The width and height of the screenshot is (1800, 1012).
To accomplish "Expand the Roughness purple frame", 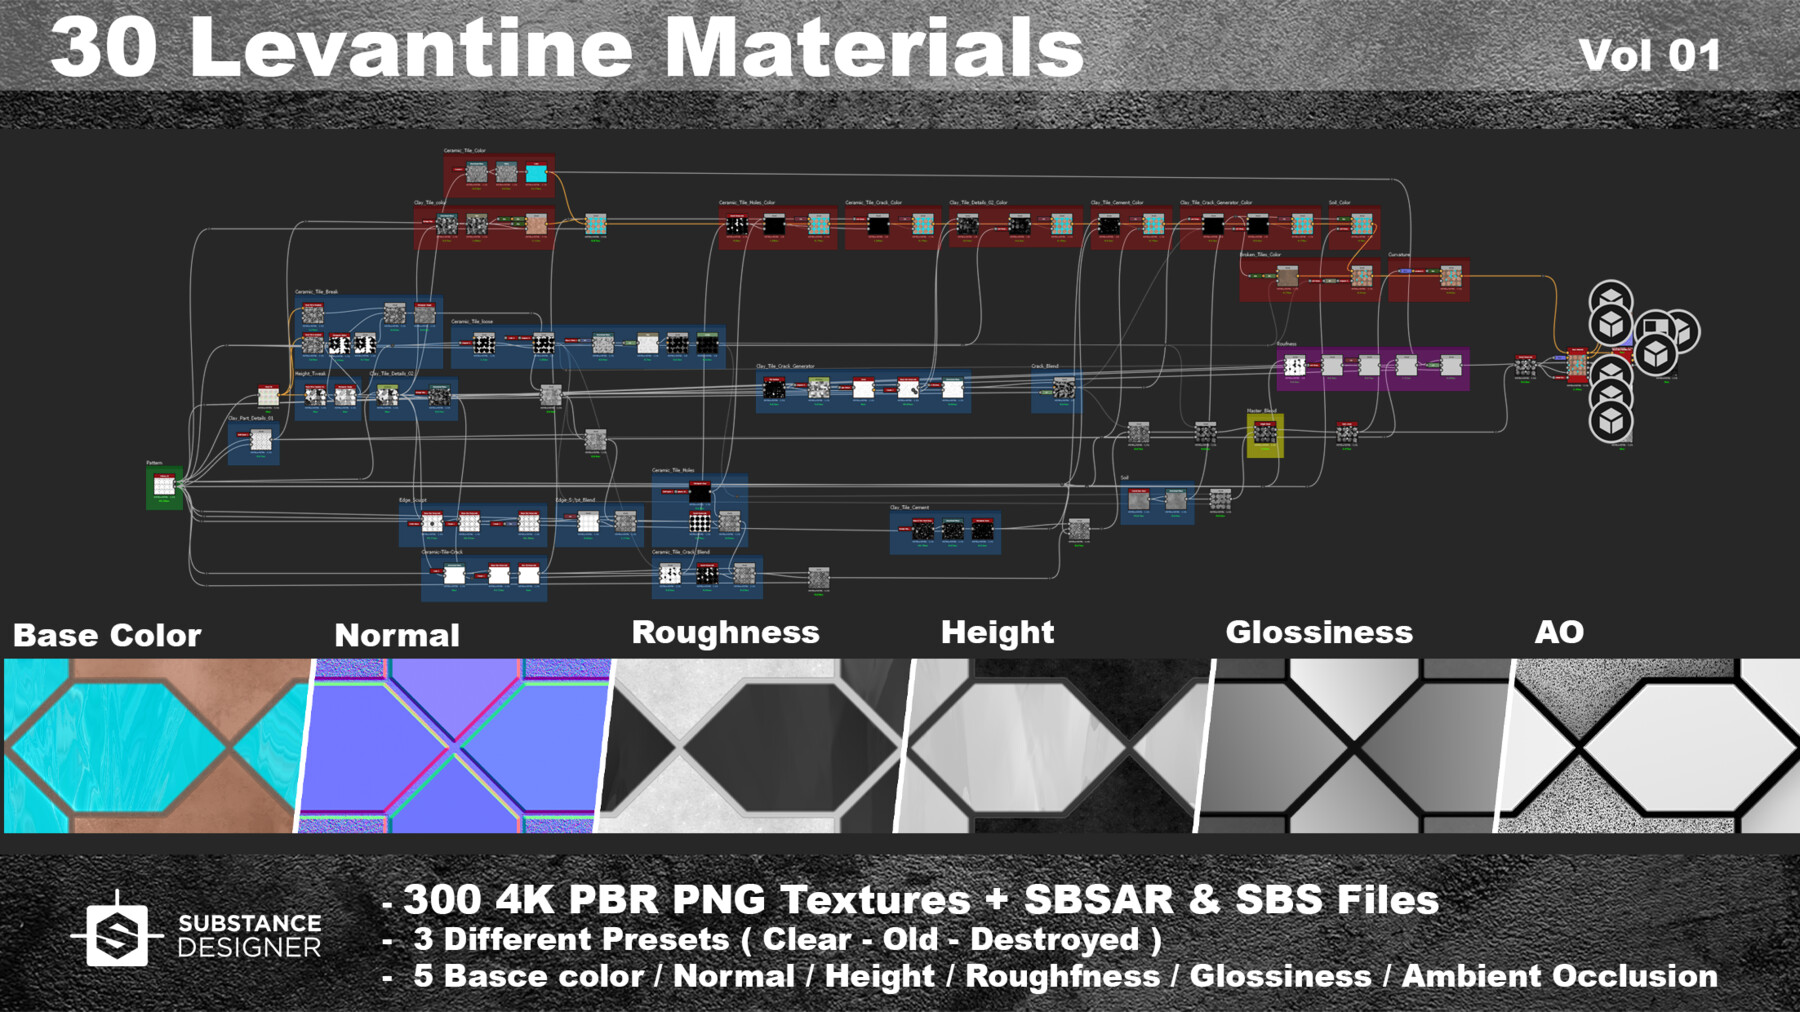I will (1287, 343).
